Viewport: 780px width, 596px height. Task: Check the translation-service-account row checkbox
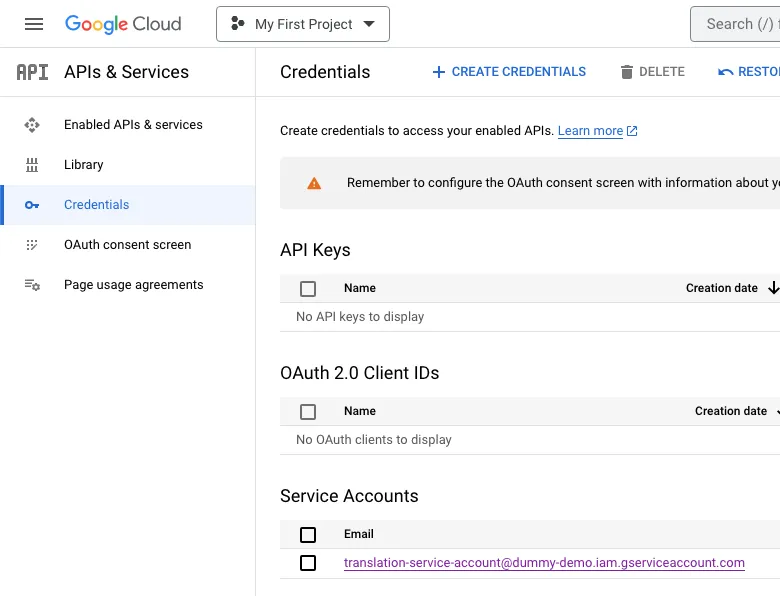point(308,563)
